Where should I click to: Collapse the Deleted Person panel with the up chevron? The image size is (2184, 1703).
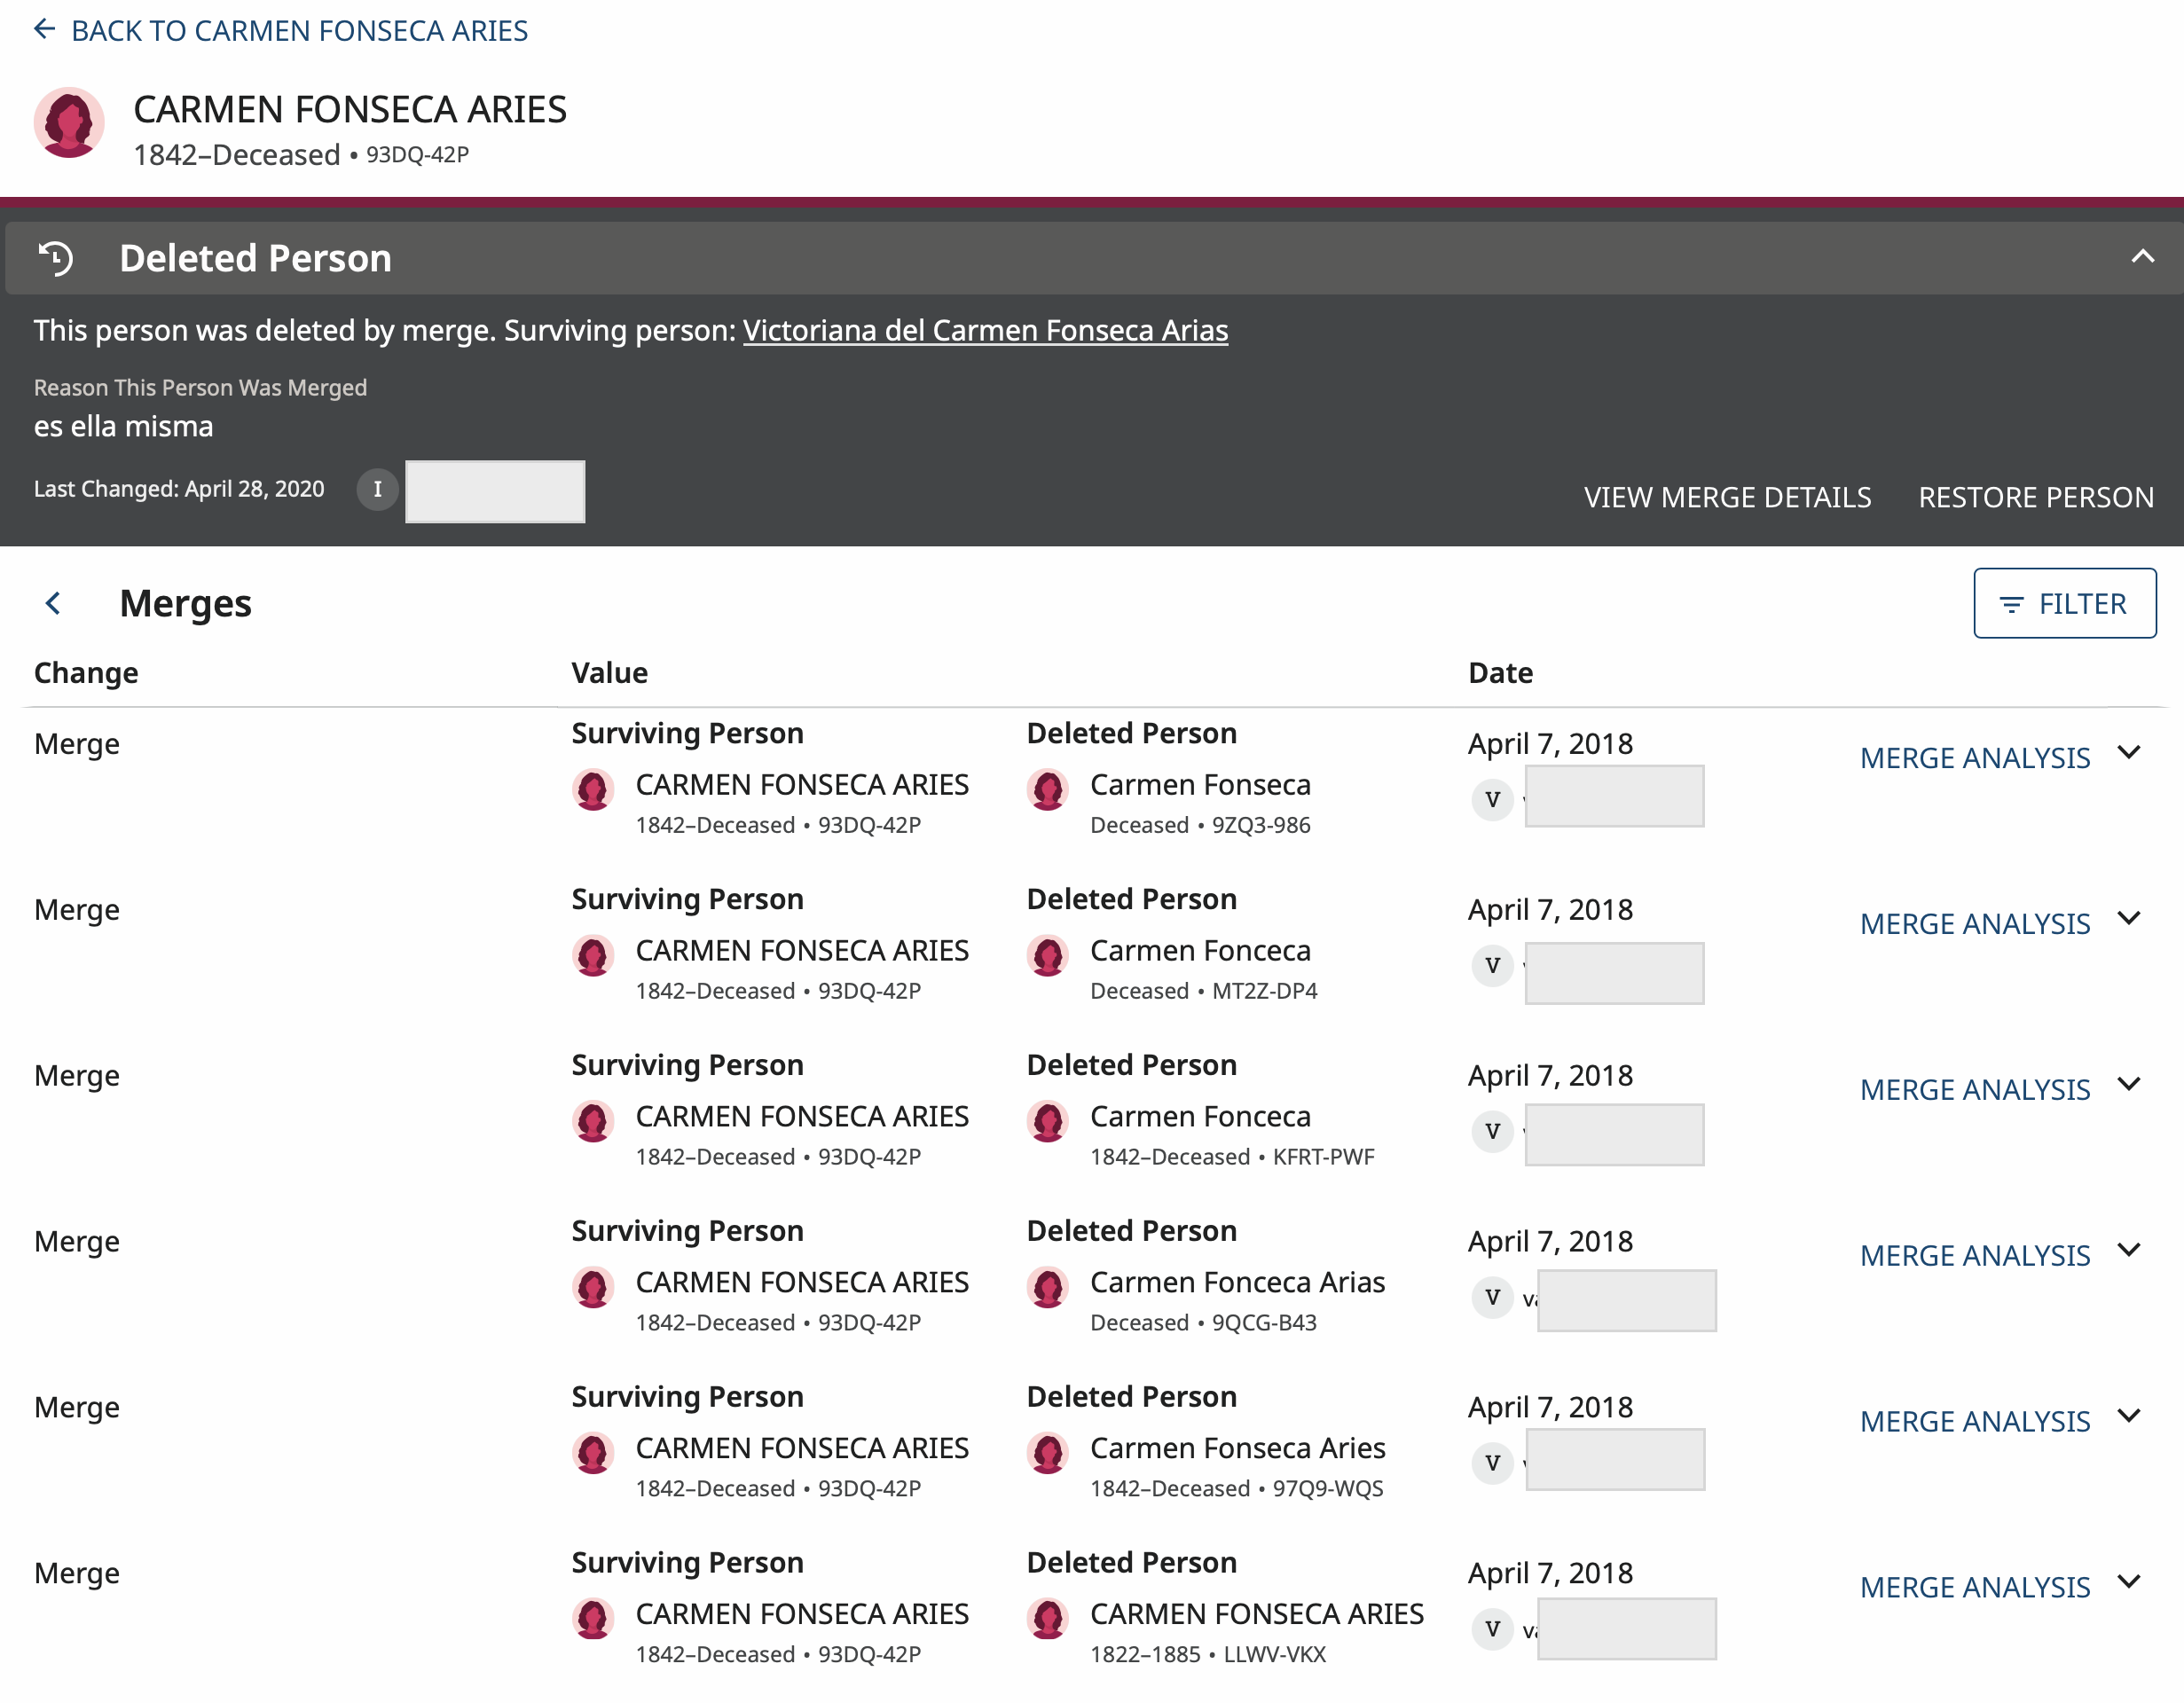pyautogui.click(x=2142, y=257)
